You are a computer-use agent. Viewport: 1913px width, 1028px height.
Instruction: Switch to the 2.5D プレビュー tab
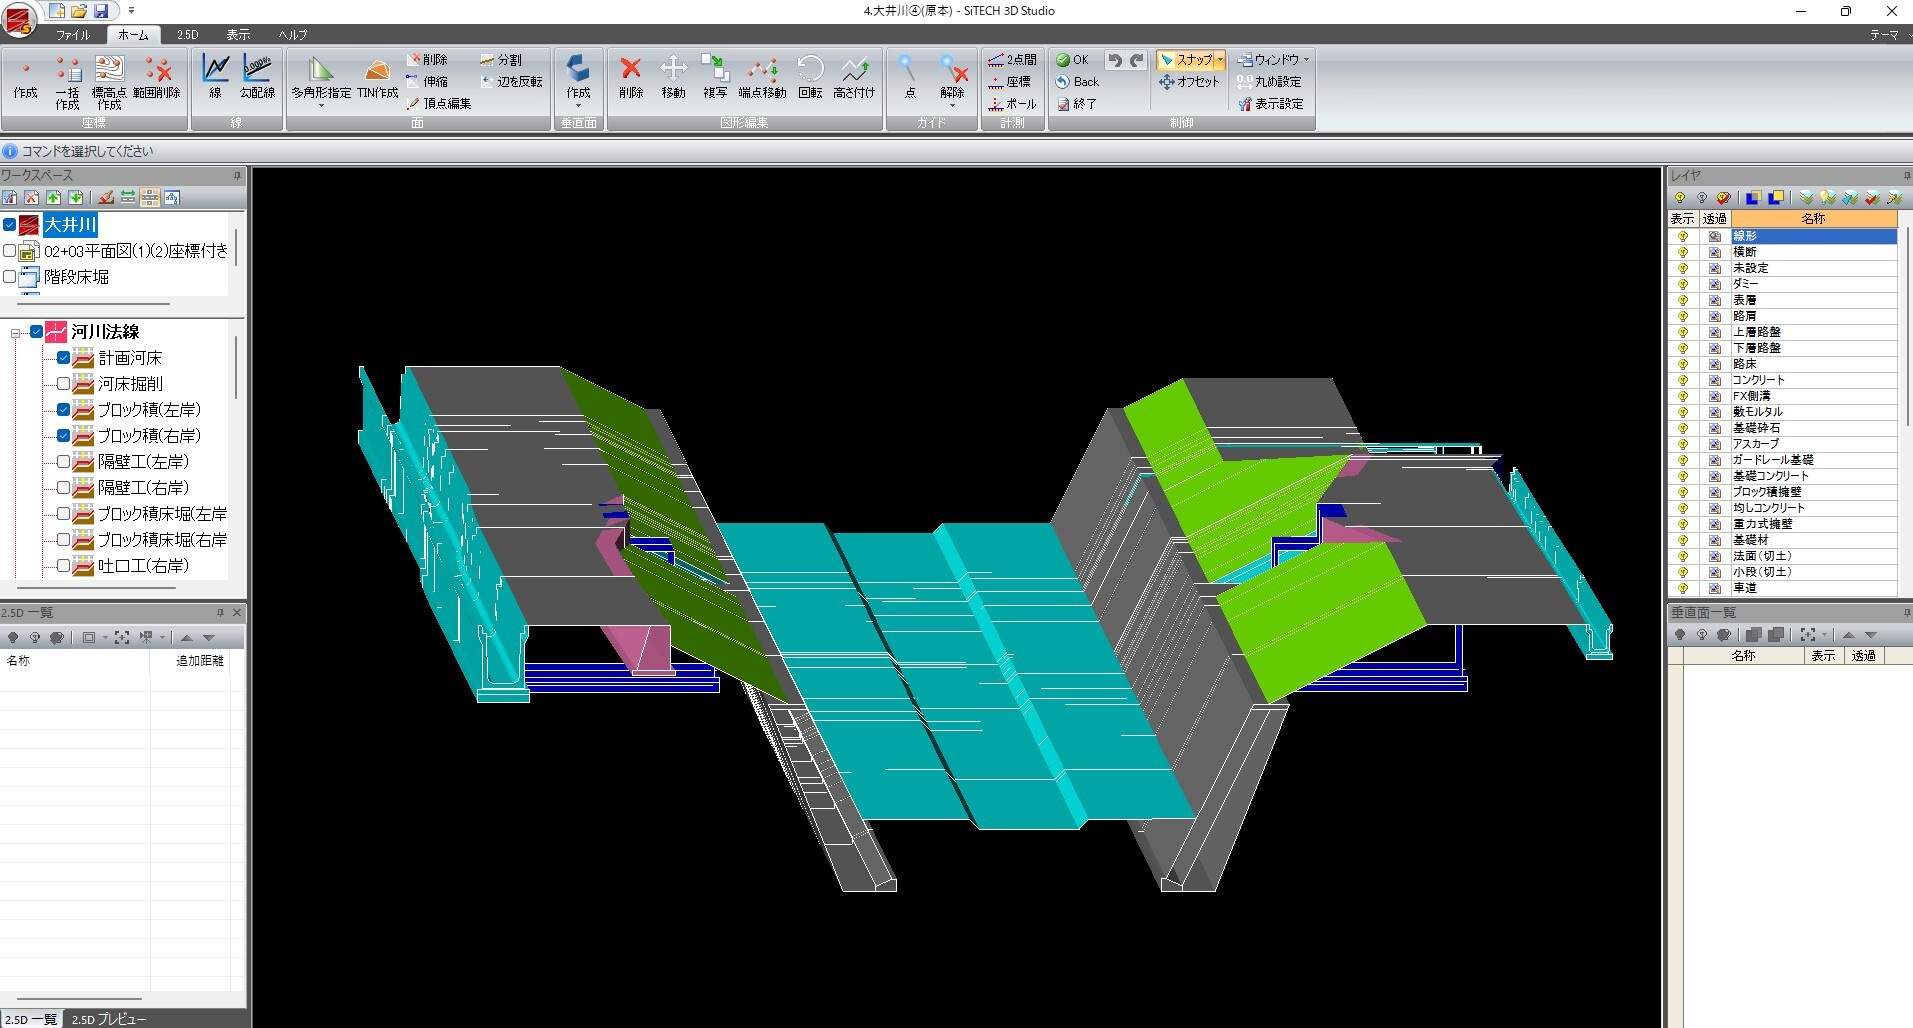click(108, 1019)
